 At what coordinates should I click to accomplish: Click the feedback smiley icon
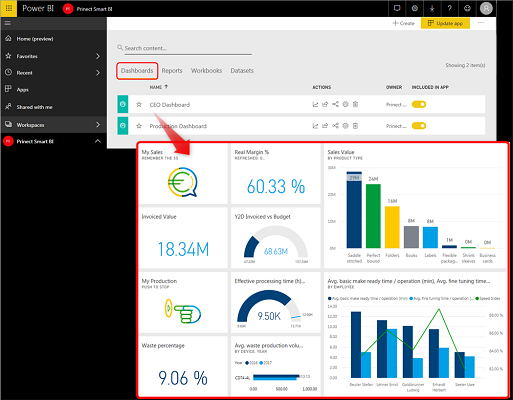(x=467, y=8)
